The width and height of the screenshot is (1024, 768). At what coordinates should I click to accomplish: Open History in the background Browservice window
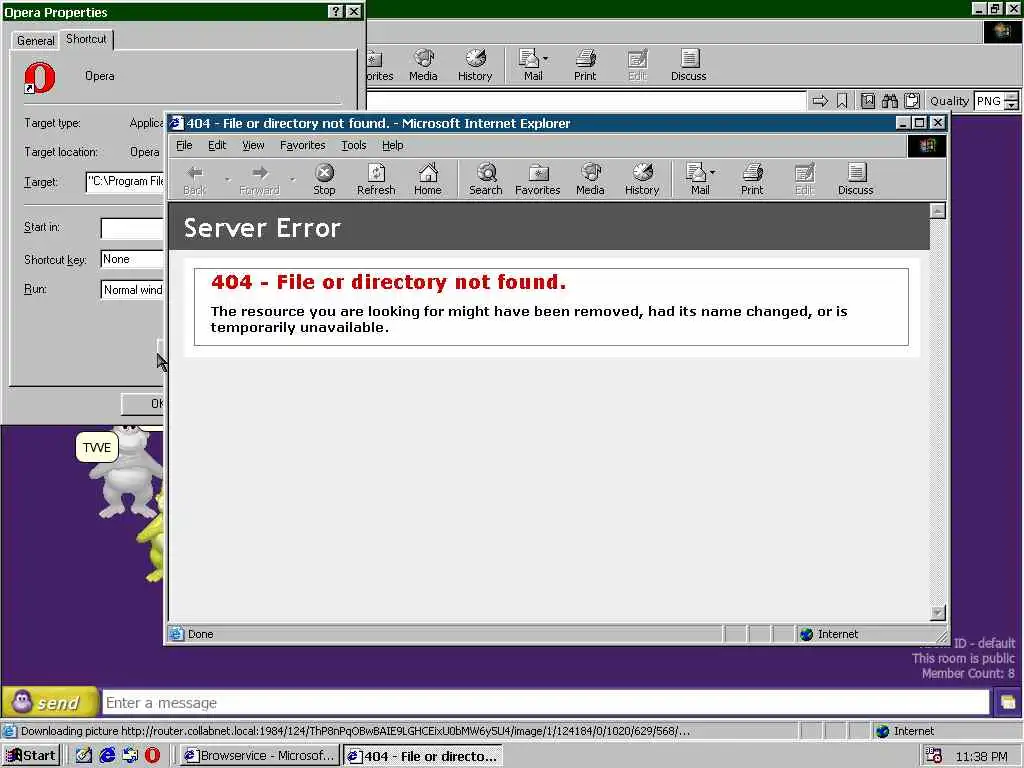(x=475, y=65)
